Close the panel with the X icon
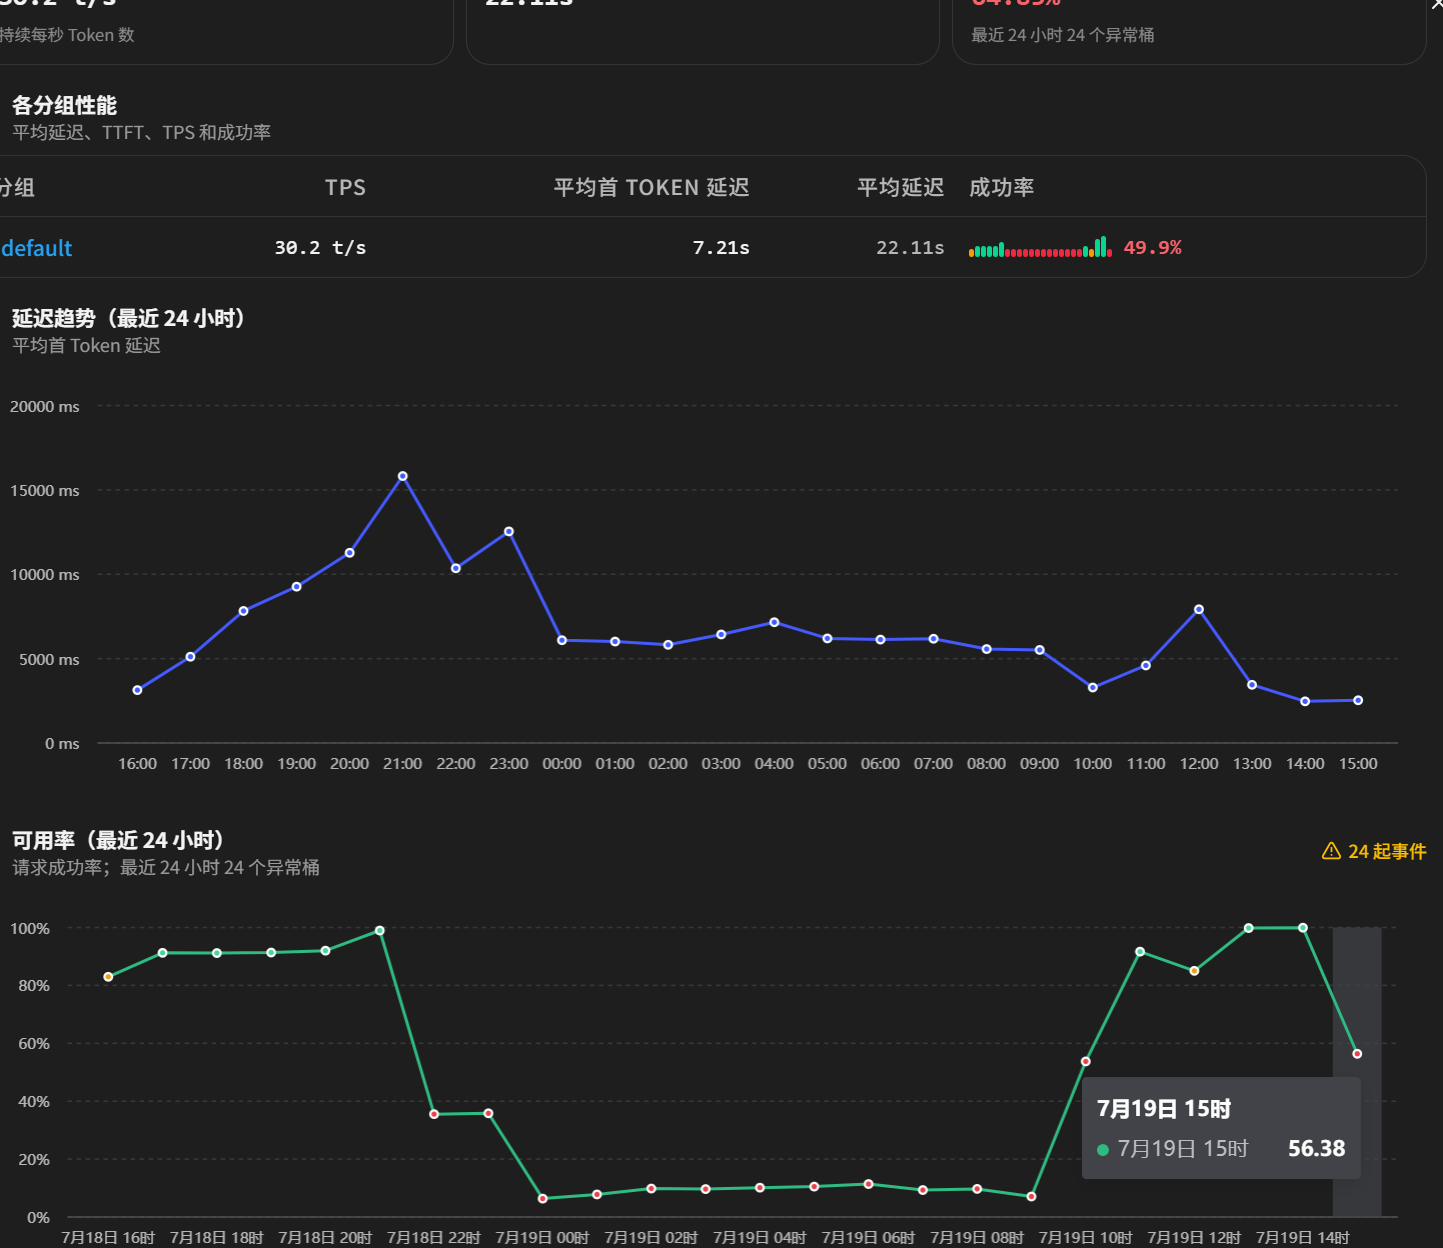This screenshot has height=1248, width=1443. [1437, 5]
